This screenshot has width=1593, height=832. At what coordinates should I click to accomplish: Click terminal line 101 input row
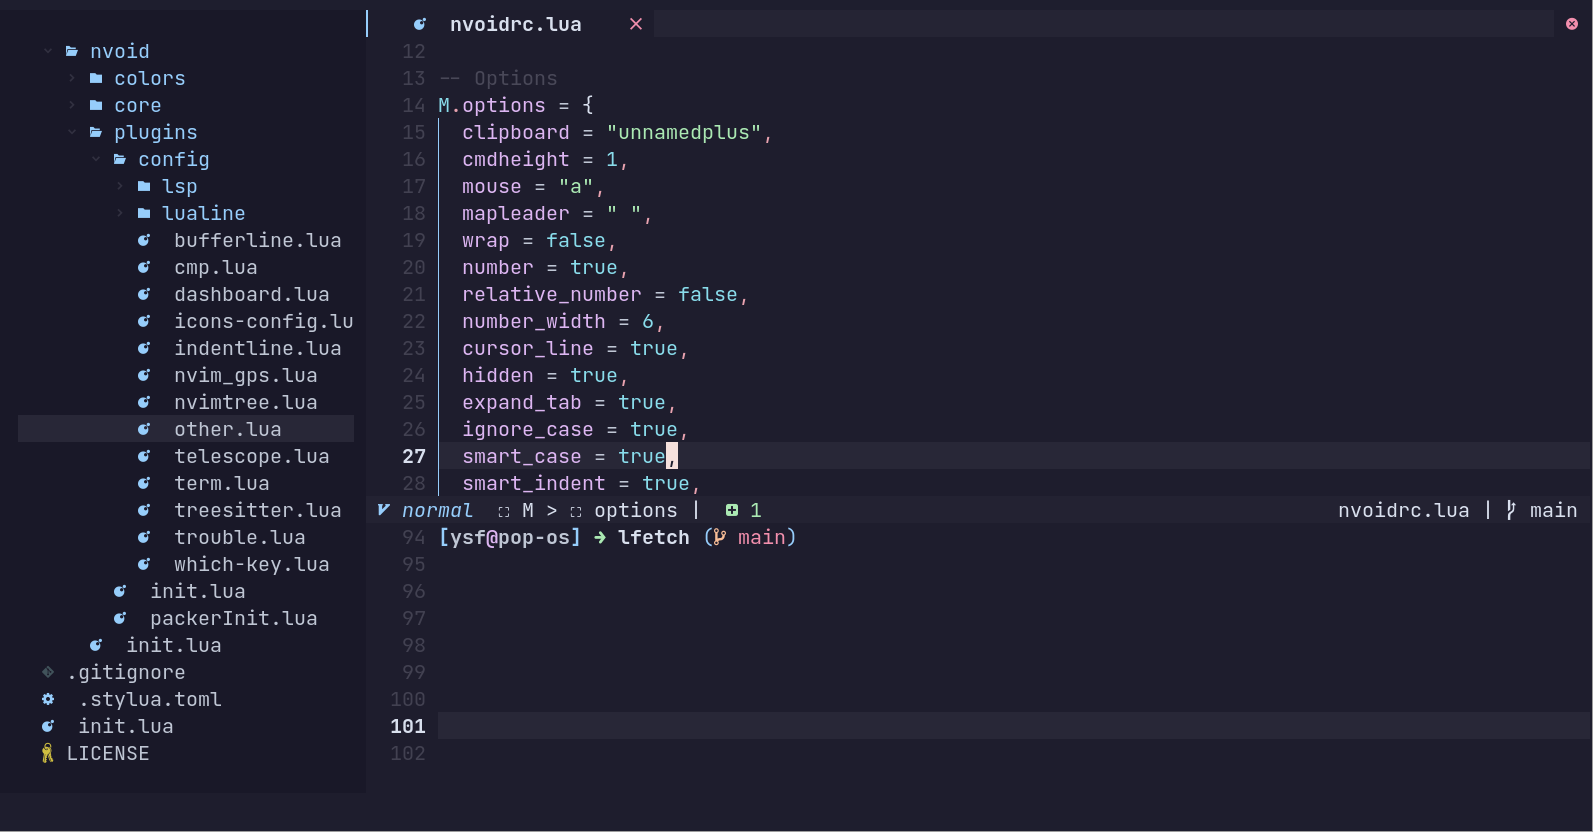[1014, 726]
